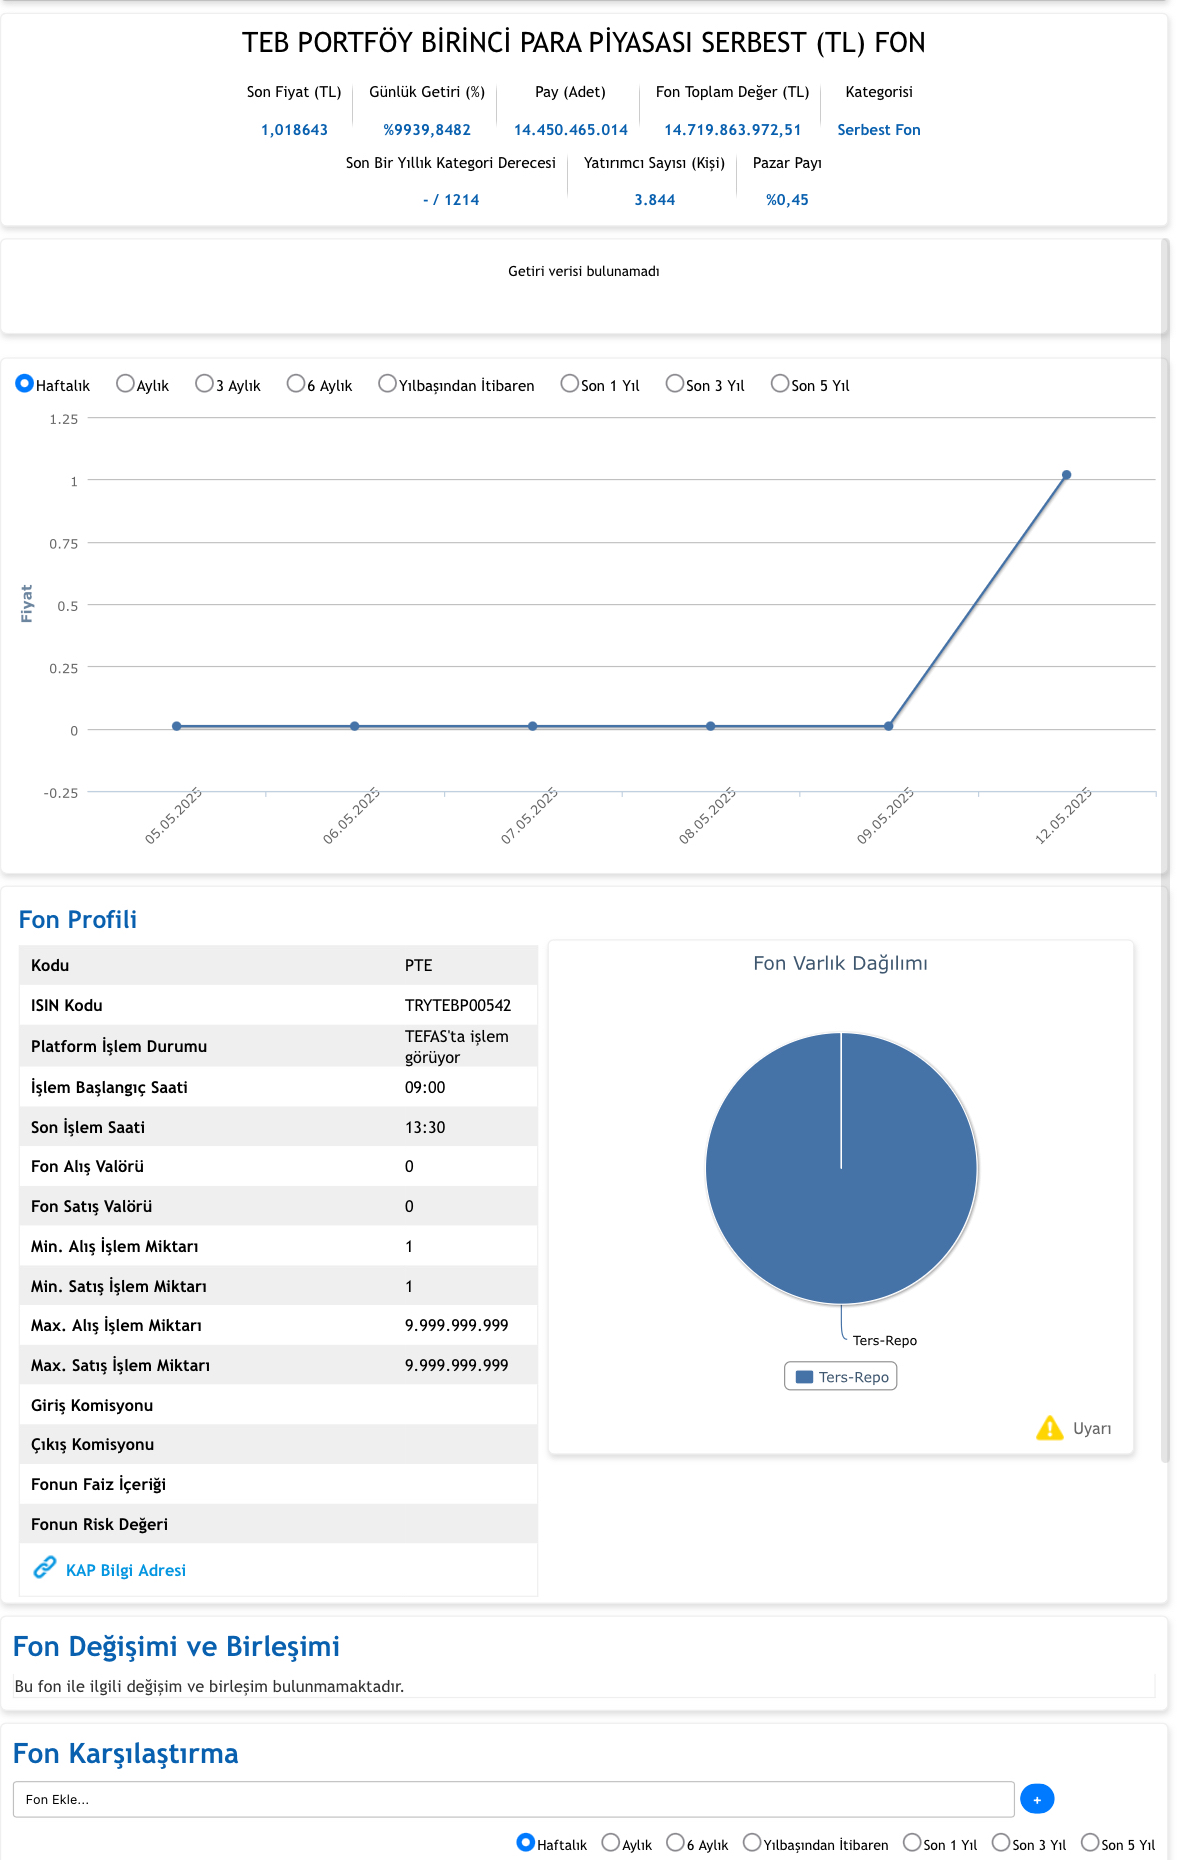Click the yellow warning triangle icon
The height and width of the screenshot is (1860, 1179).
click(1050, 1427)
